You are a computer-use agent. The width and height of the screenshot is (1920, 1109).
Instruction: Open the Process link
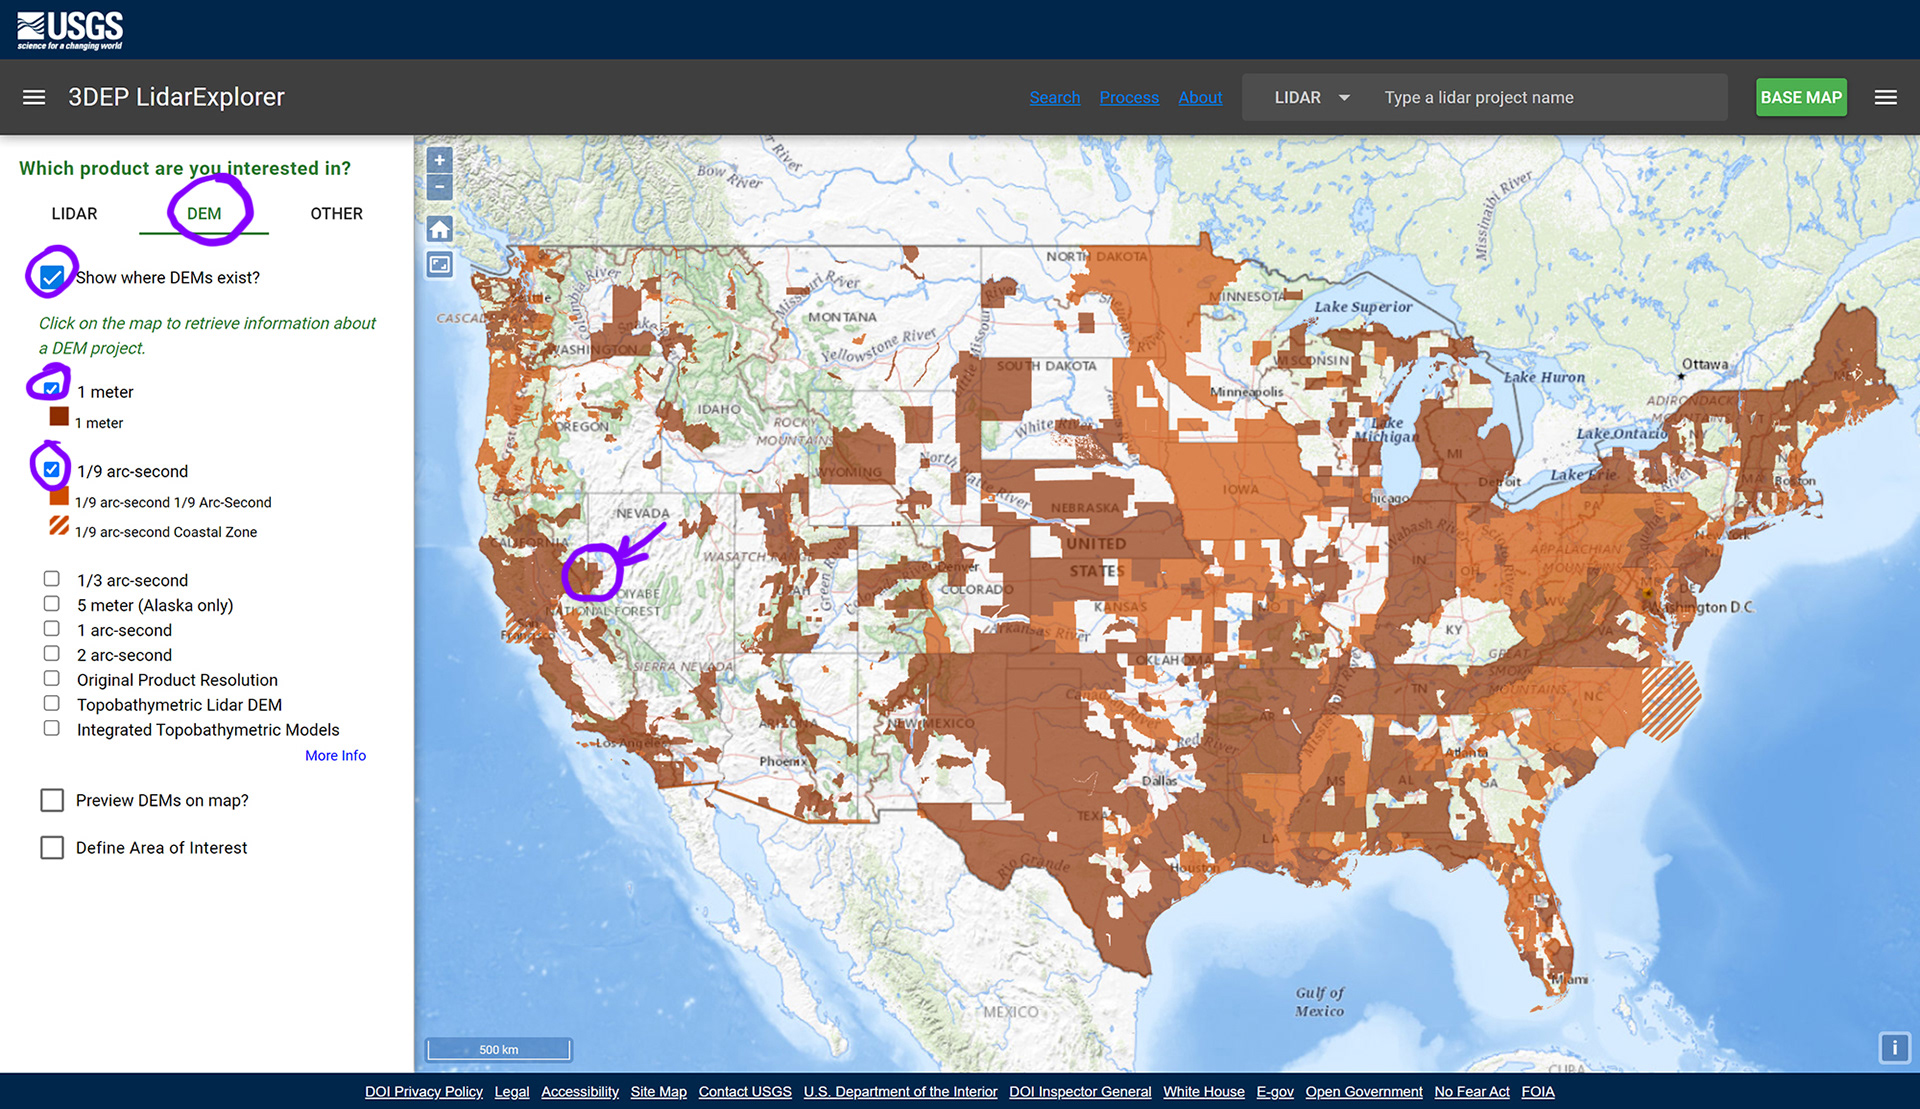click(1129, 97)
